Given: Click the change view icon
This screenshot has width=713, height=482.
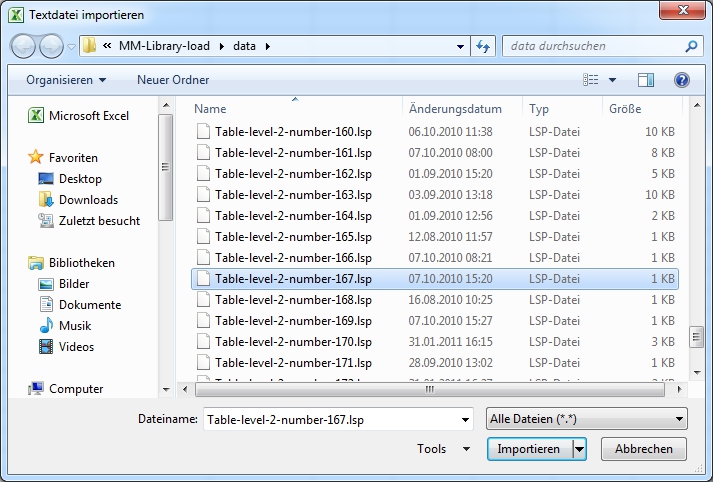Looking at the screenshot, I should click(591, 80).
